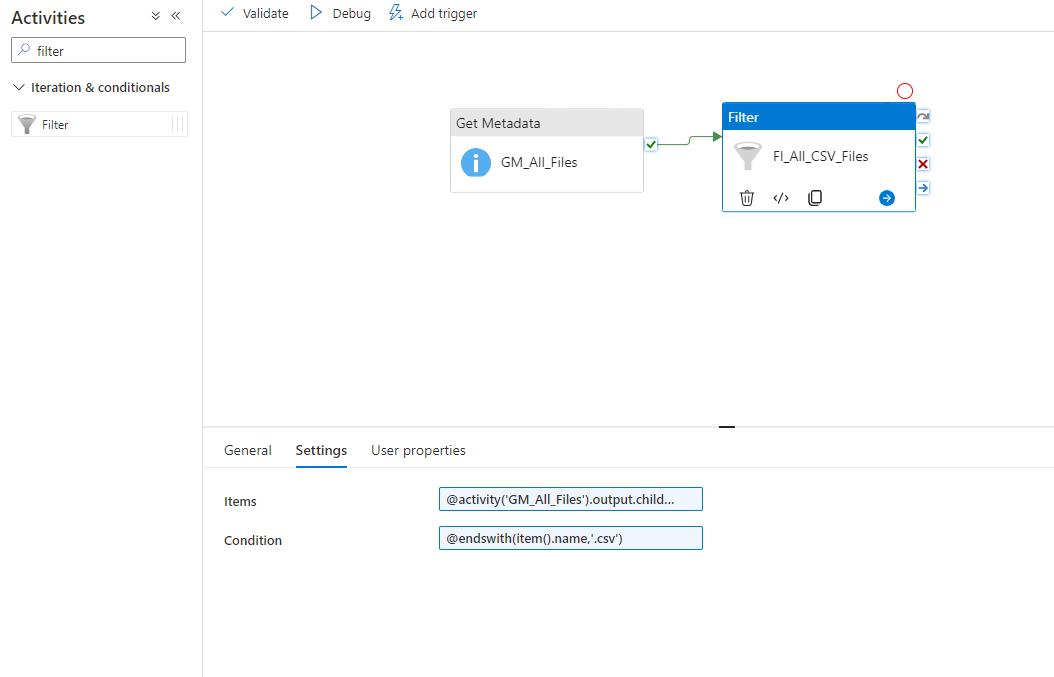1054x677 pixels.
Task: Start a Debug run of the pipeline
Action: click(340, 13)
